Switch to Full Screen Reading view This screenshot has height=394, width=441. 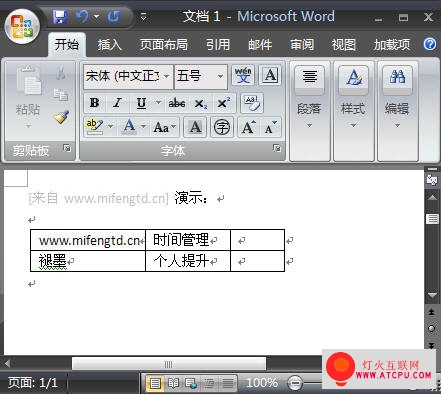click(x=173, y=383)
